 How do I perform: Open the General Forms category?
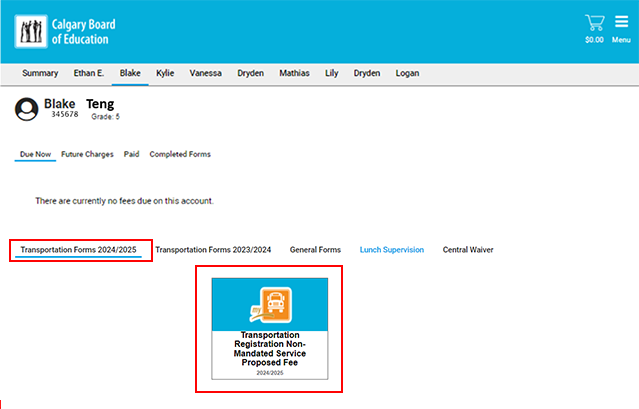coord(315,250)
